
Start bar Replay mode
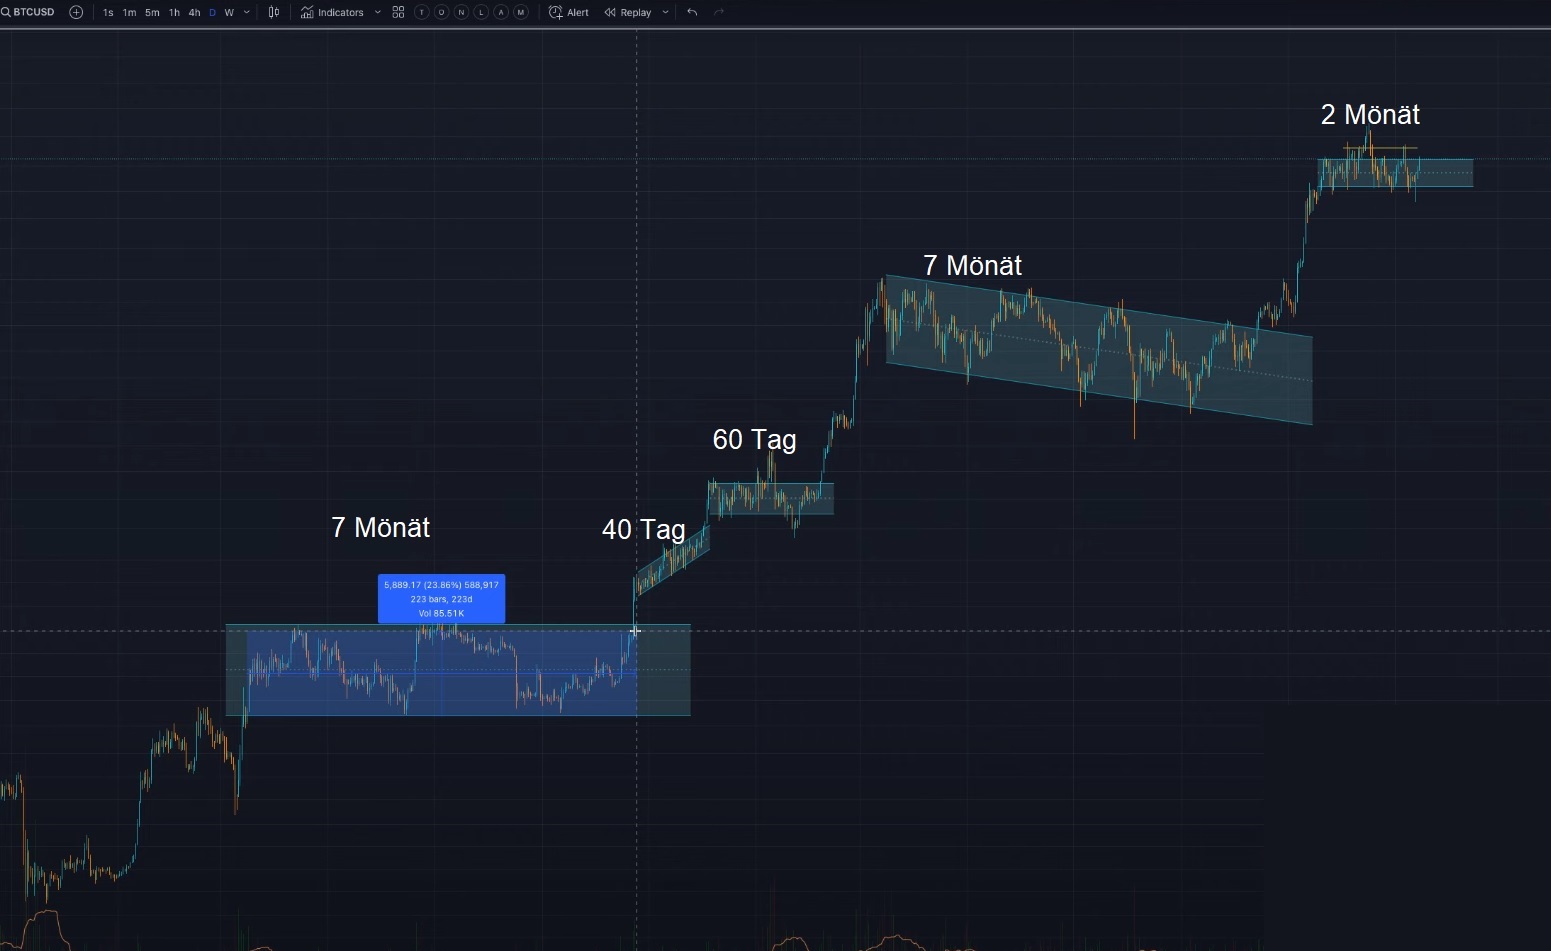click(628, 12)
